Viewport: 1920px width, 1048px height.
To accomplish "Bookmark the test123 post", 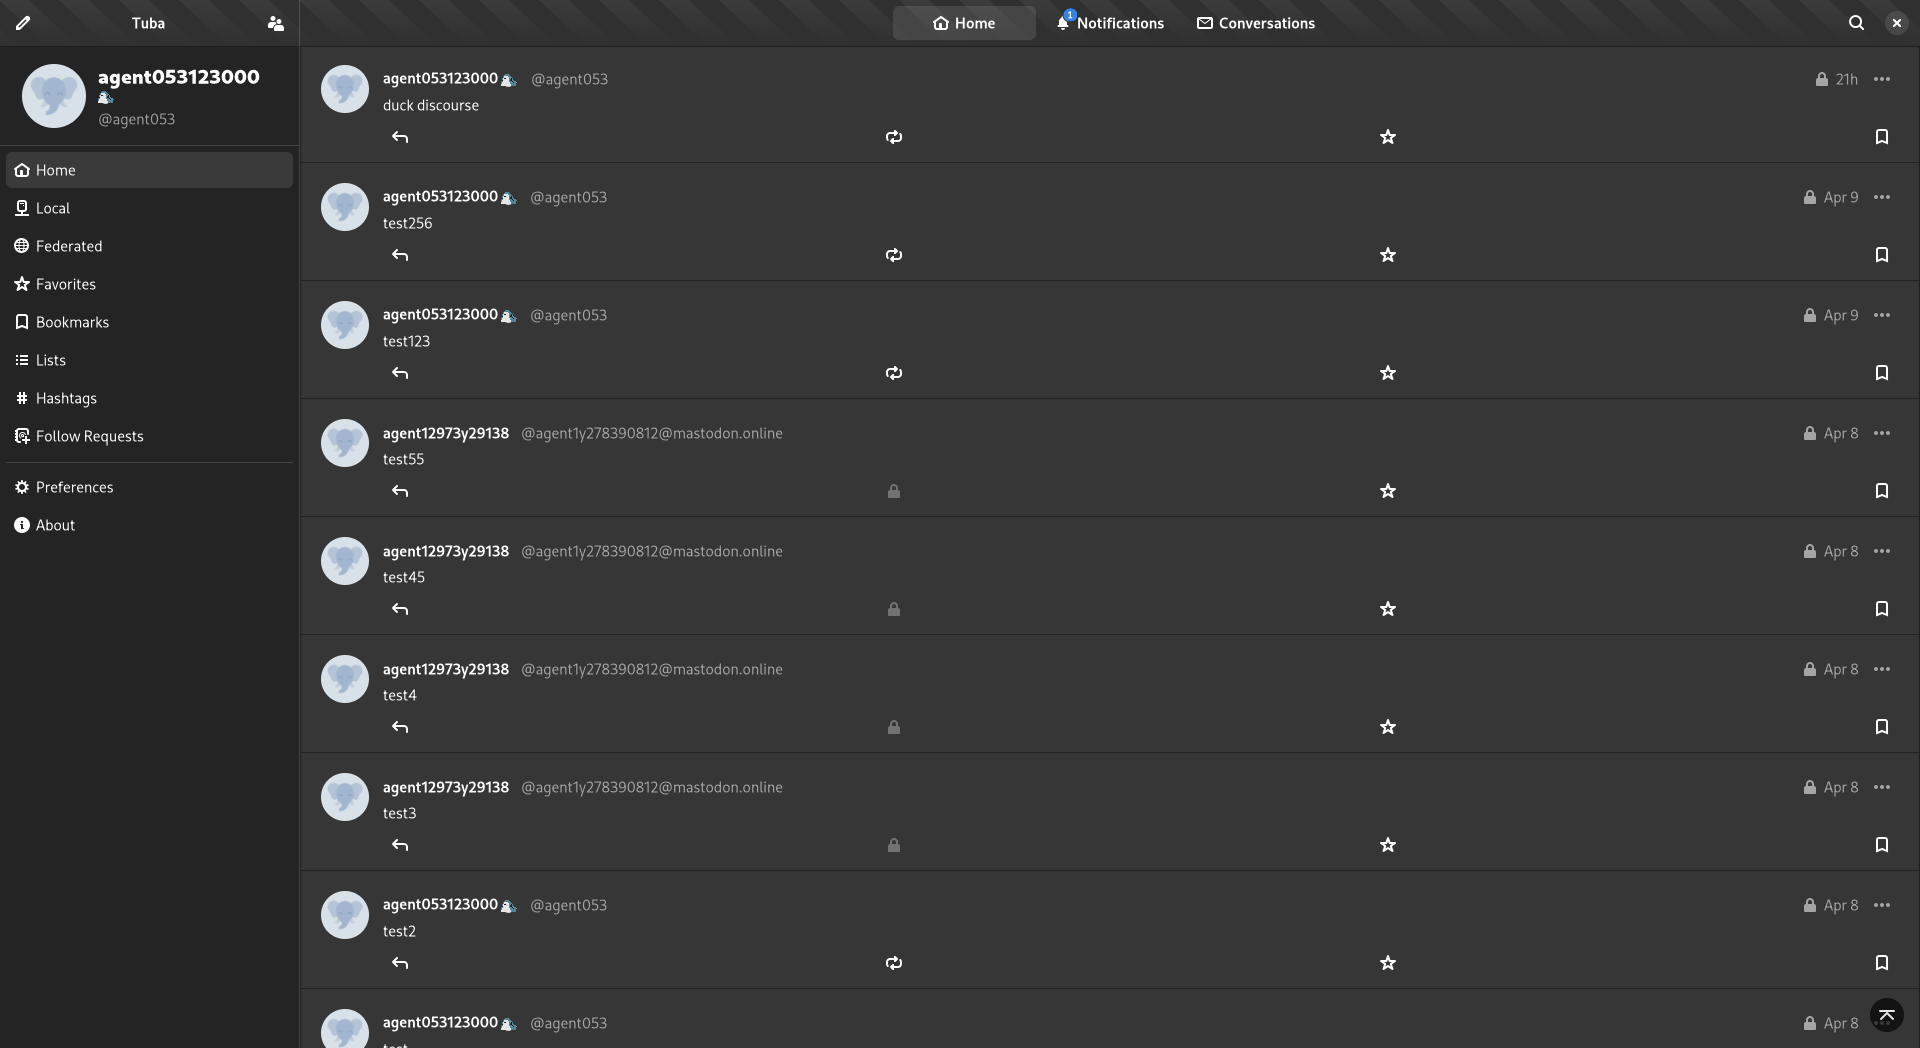I will [1881, 373].
